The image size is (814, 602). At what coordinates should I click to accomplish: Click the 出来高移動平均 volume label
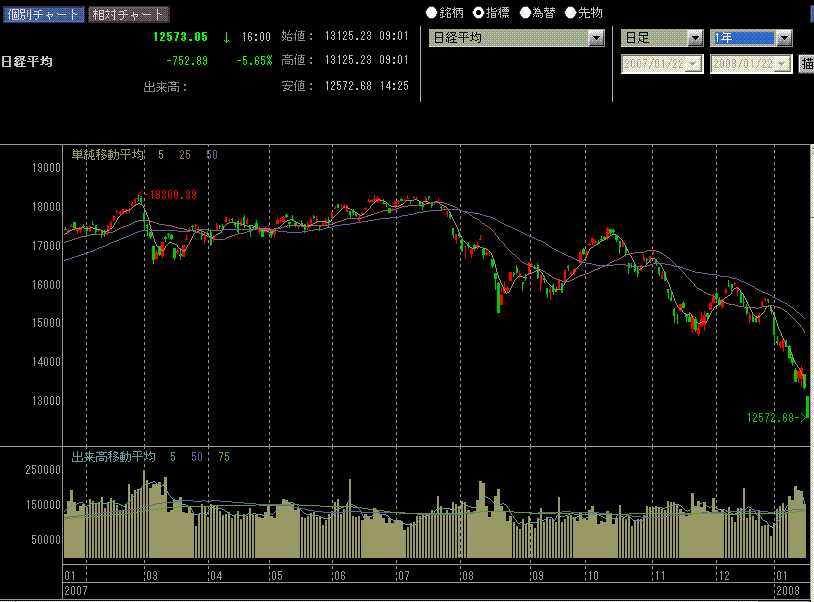pos(113,457)
